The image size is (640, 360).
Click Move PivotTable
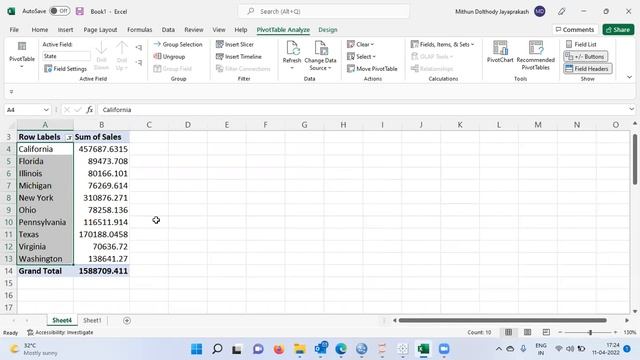(x=372, y=69)
